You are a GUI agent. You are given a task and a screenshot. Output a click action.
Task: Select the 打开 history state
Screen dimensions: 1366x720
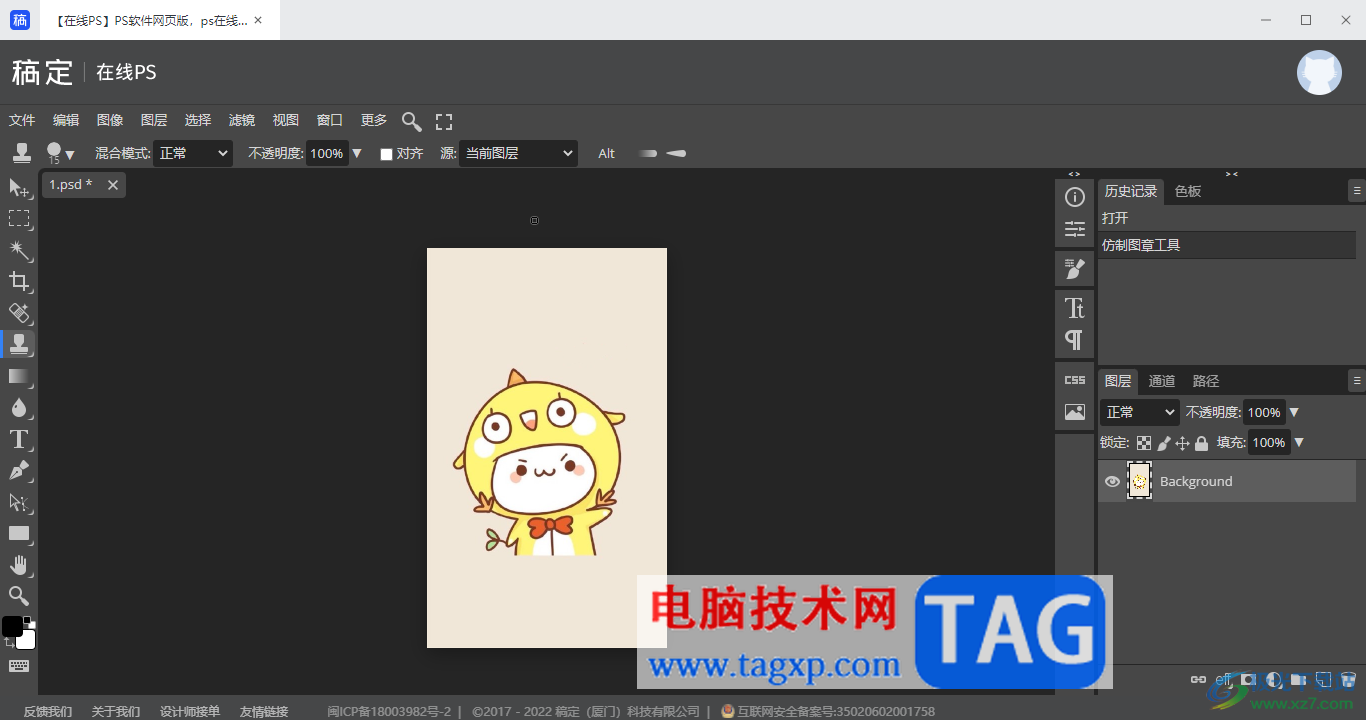1227,218
